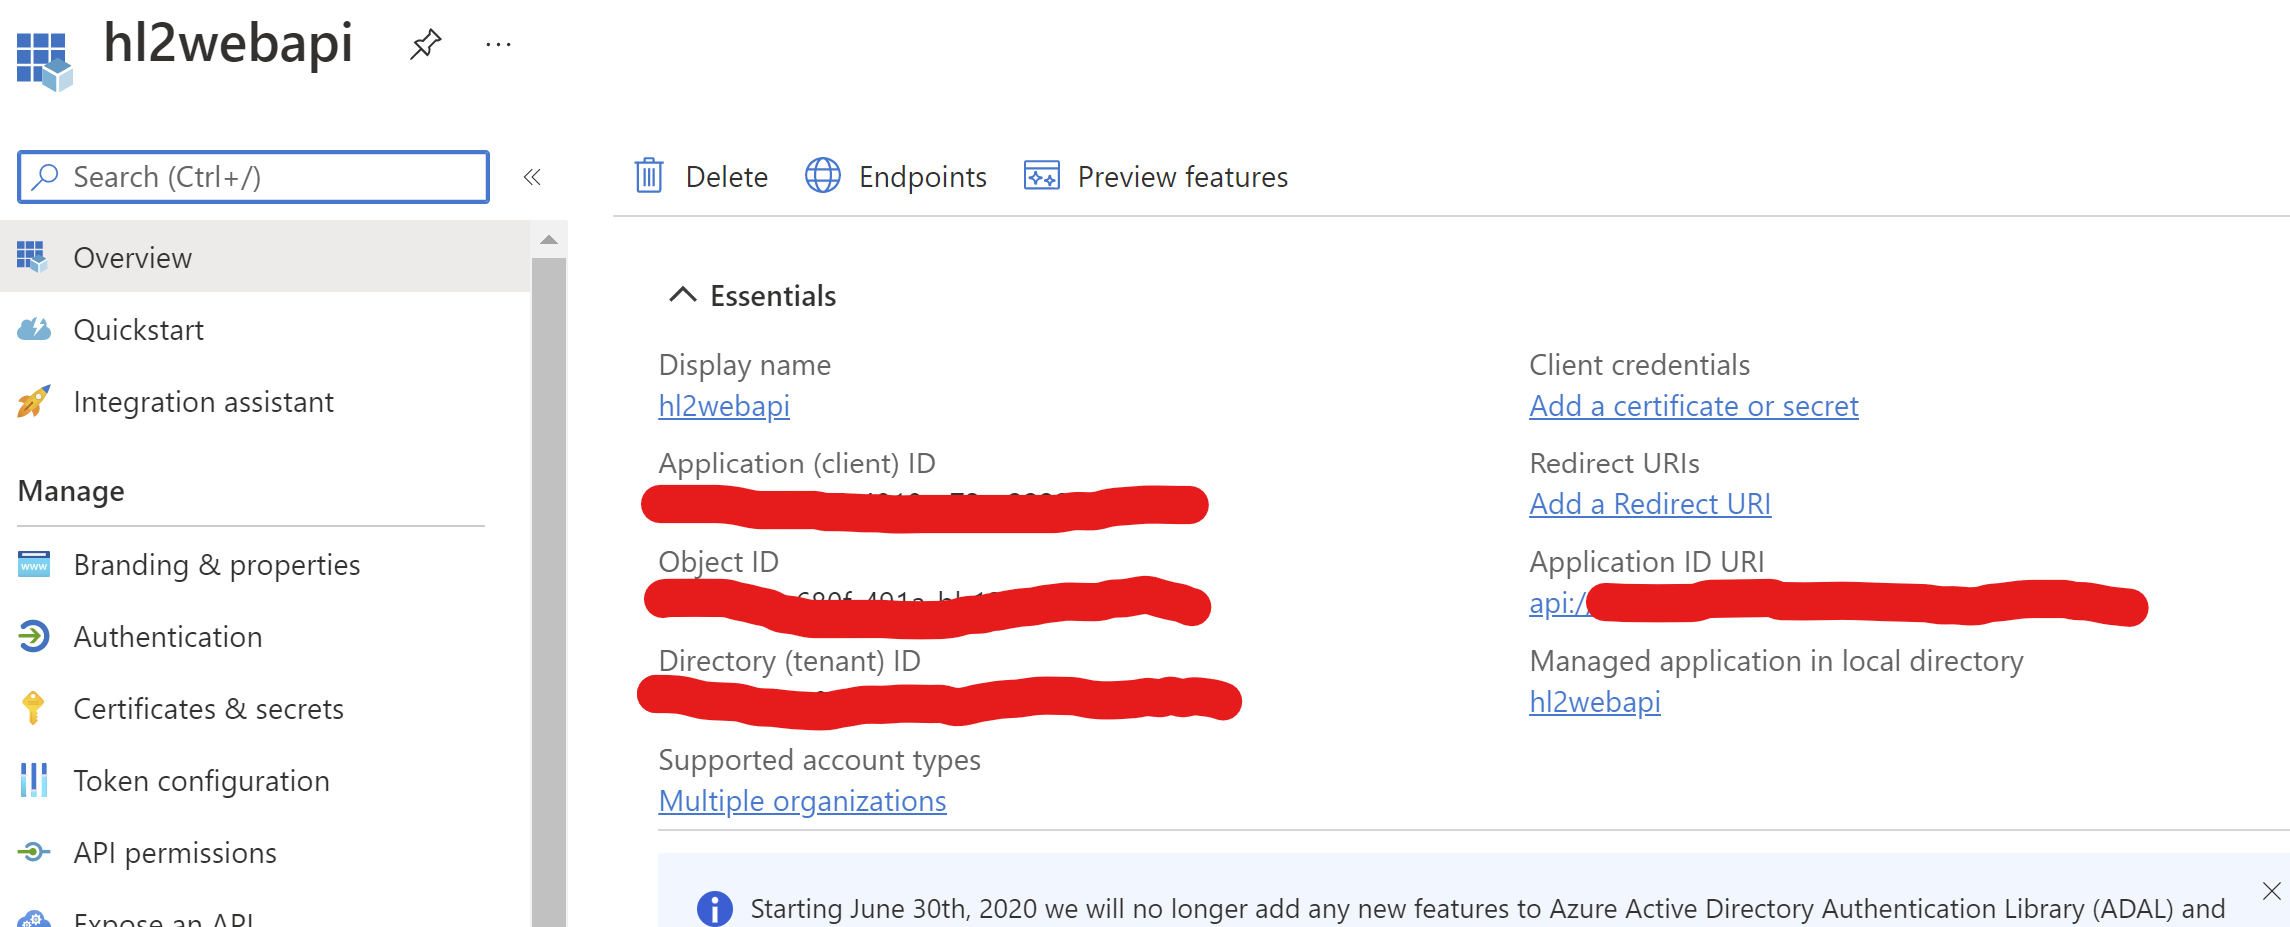
Task: Click the hl2webapi app registration icon
Action: click(x=44, y=60)
